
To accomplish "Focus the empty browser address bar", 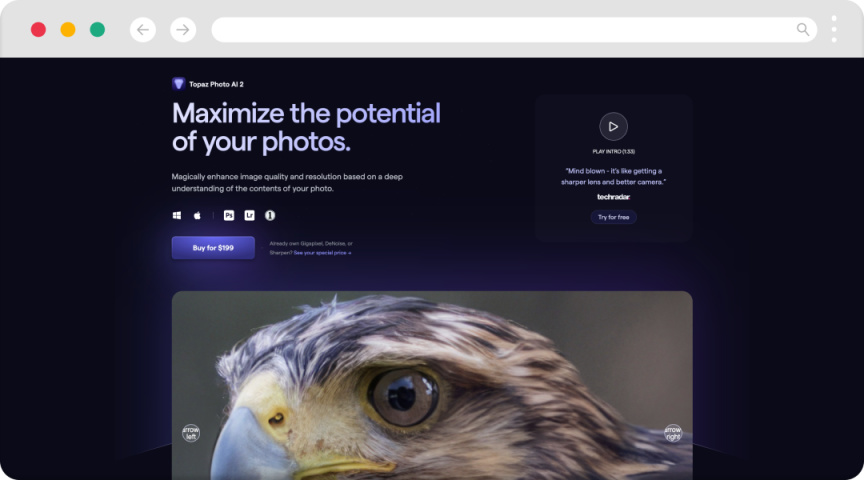I will pyautogui.click(x=514, y=30).
